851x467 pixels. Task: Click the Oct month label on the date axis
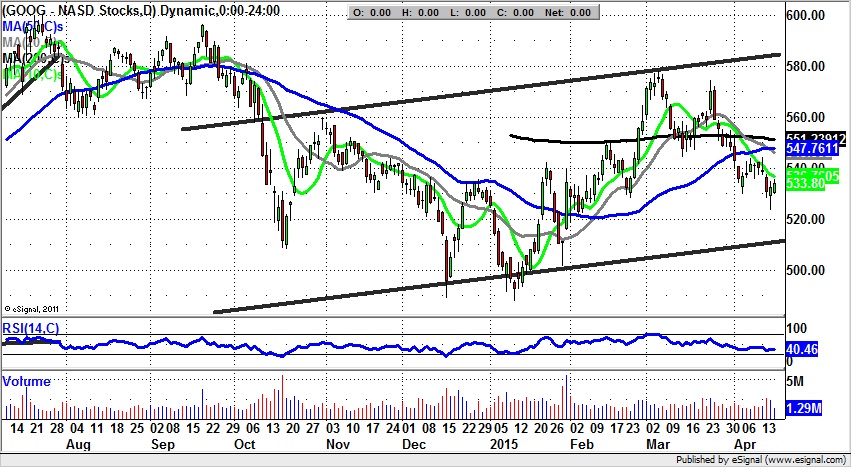pyautogui.click(x=244, y=442)
